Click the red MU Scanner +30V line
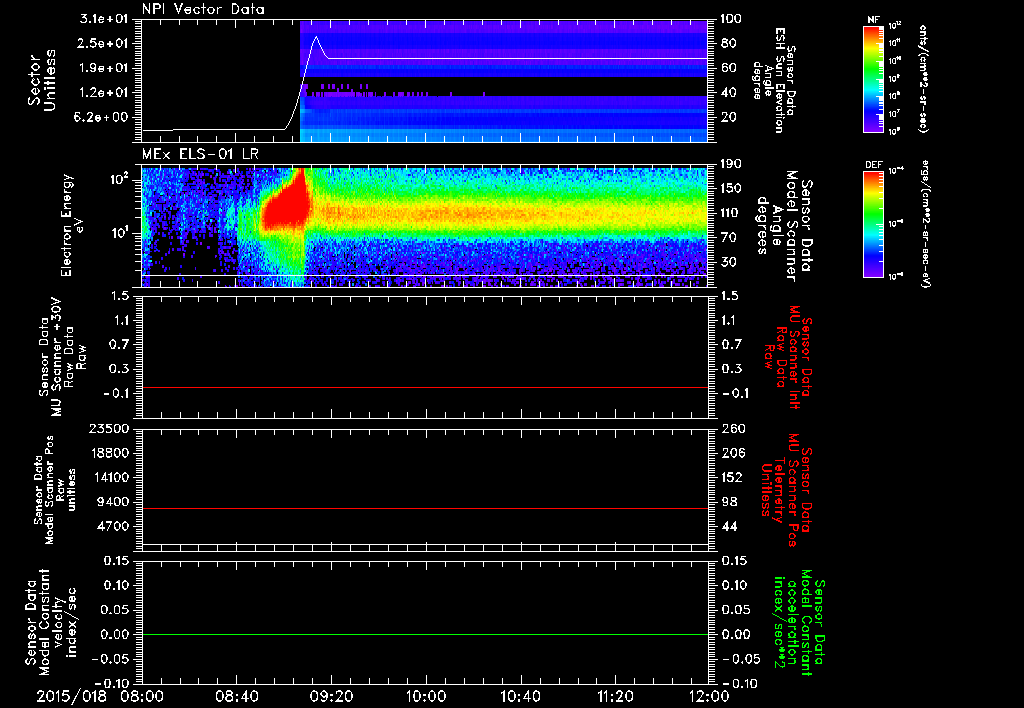This screenshot has height=708, width=1024. tap(424, 387)
